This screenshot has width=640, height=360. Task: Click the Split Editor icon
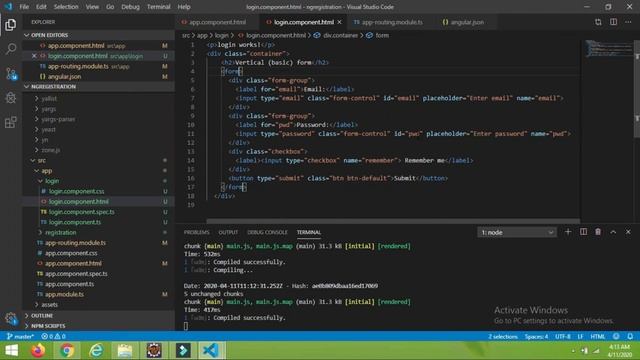click(613, 22)
